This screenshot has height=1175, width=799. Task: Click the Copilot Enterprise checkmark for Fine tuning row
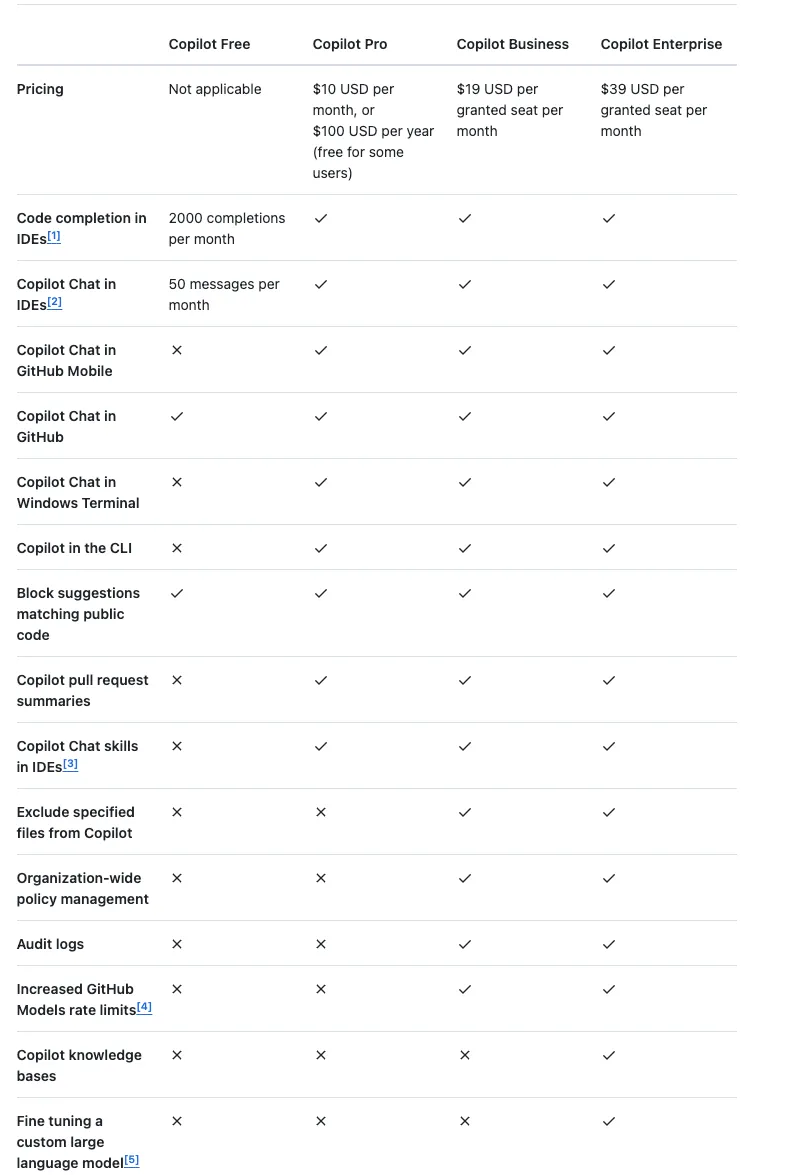pos(609,1121)
